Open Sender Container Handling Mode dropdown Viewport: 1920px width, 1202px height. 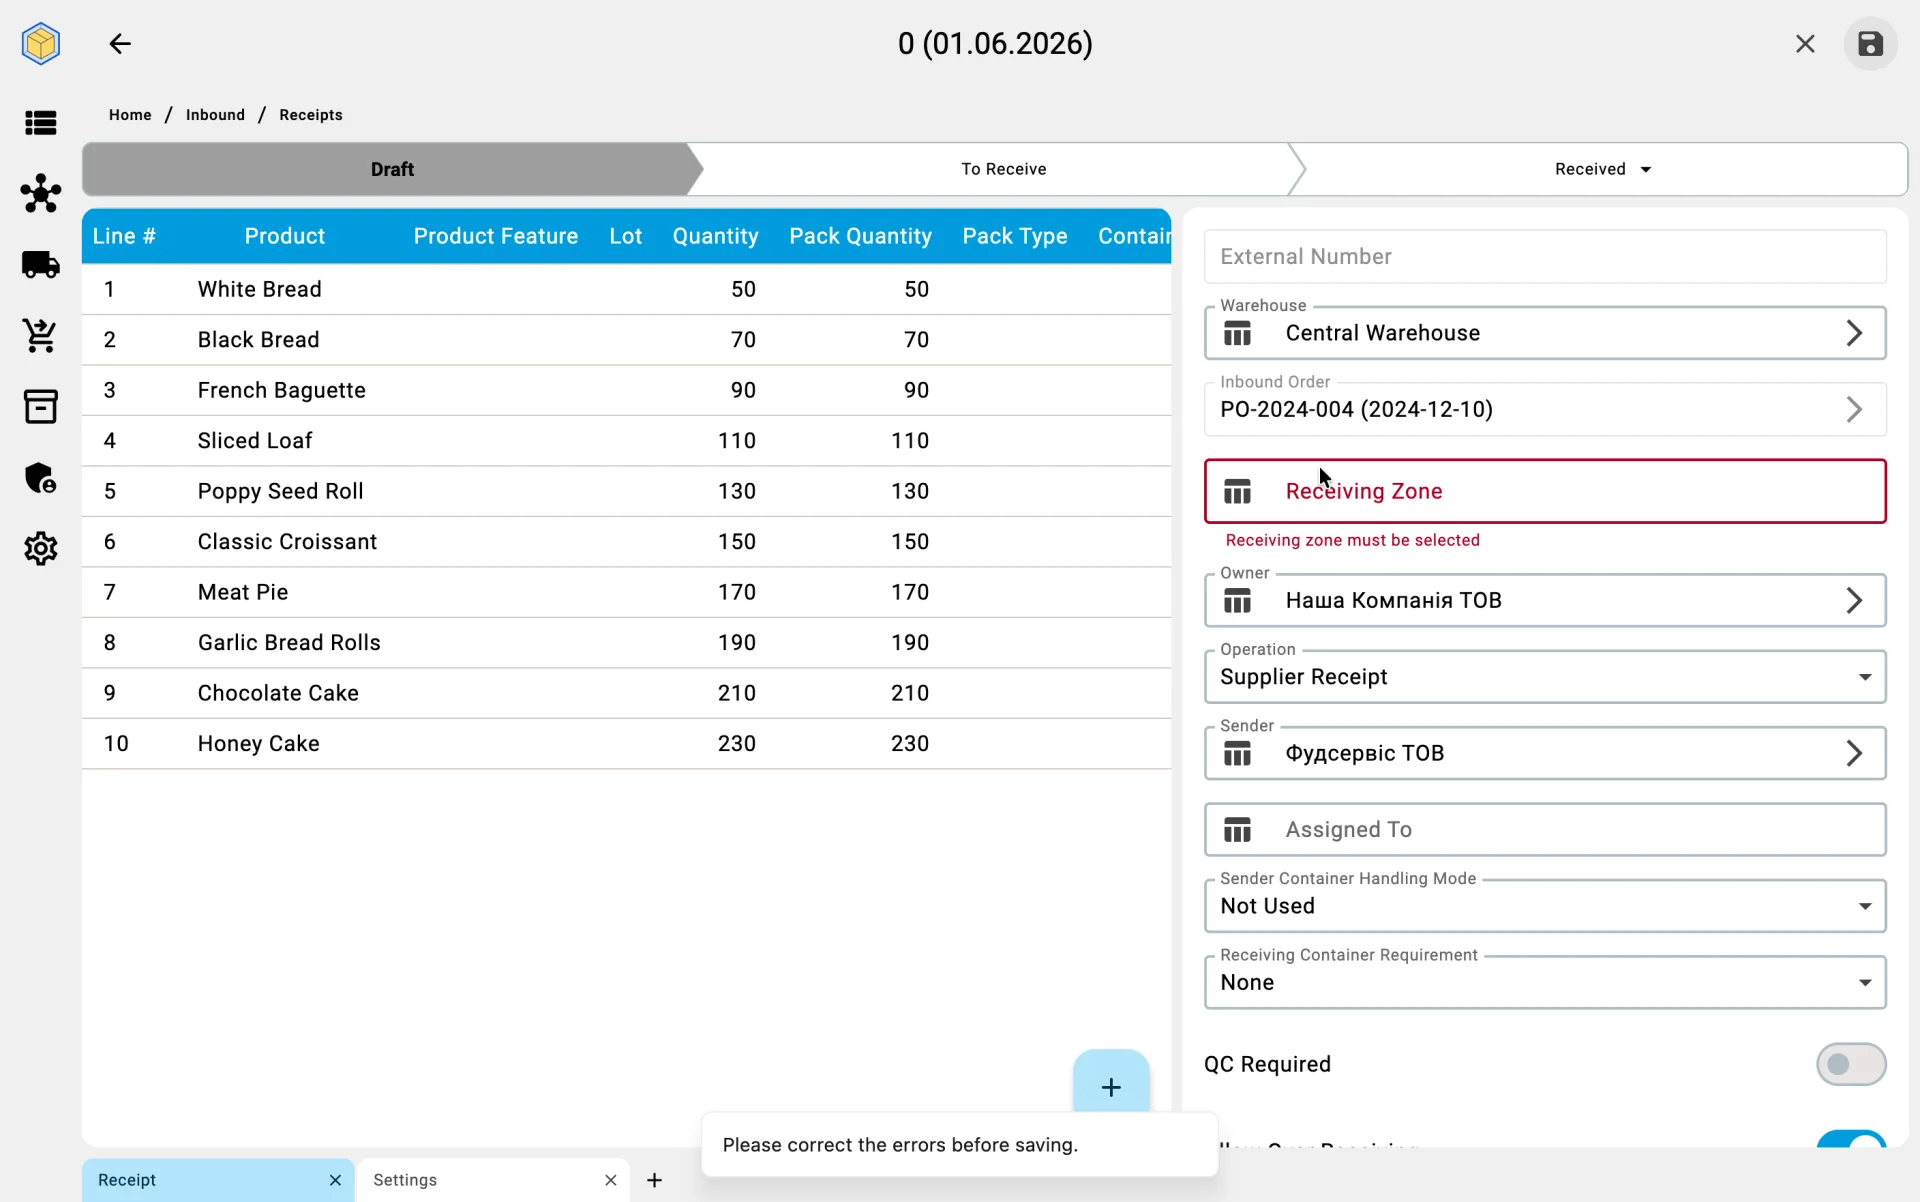click(x=1545, y=906)
